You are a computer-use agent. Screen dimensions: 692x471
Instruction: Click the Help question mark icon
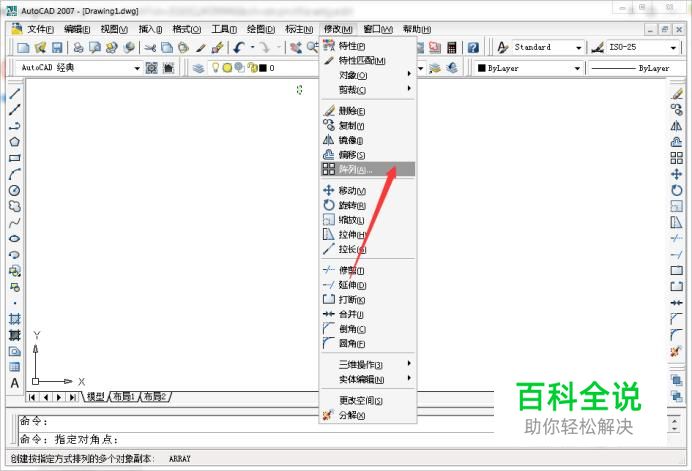point(473,47)
